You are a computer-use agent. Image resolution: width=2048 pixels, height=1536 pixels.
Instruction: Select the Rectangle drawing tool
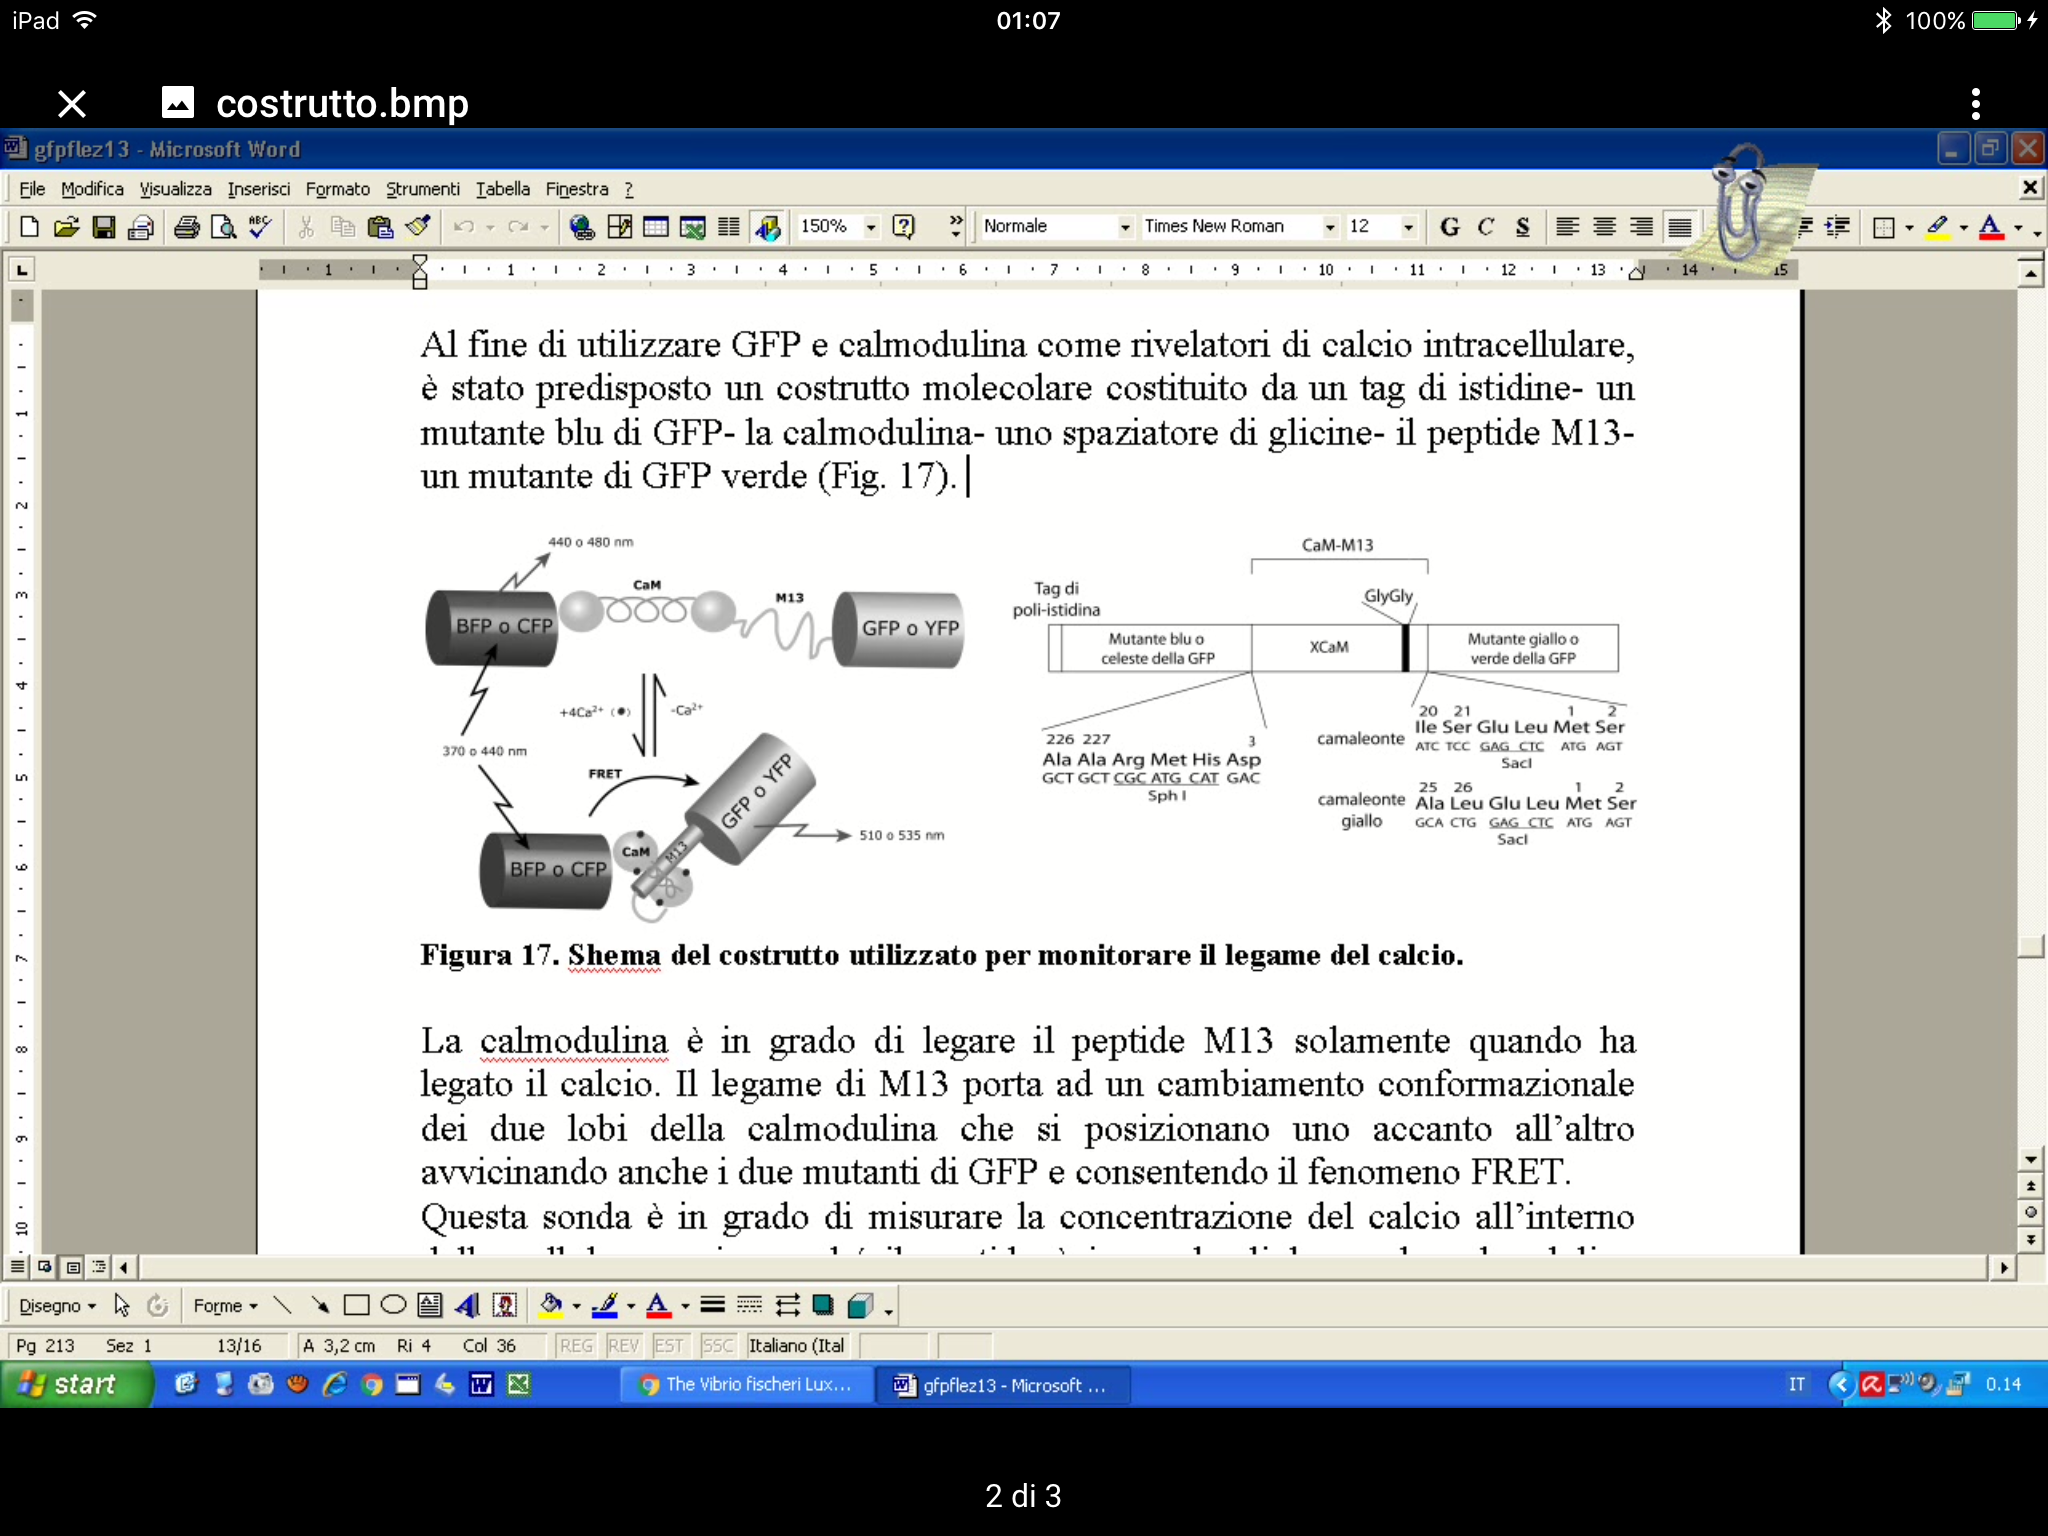pos(356,1305)
